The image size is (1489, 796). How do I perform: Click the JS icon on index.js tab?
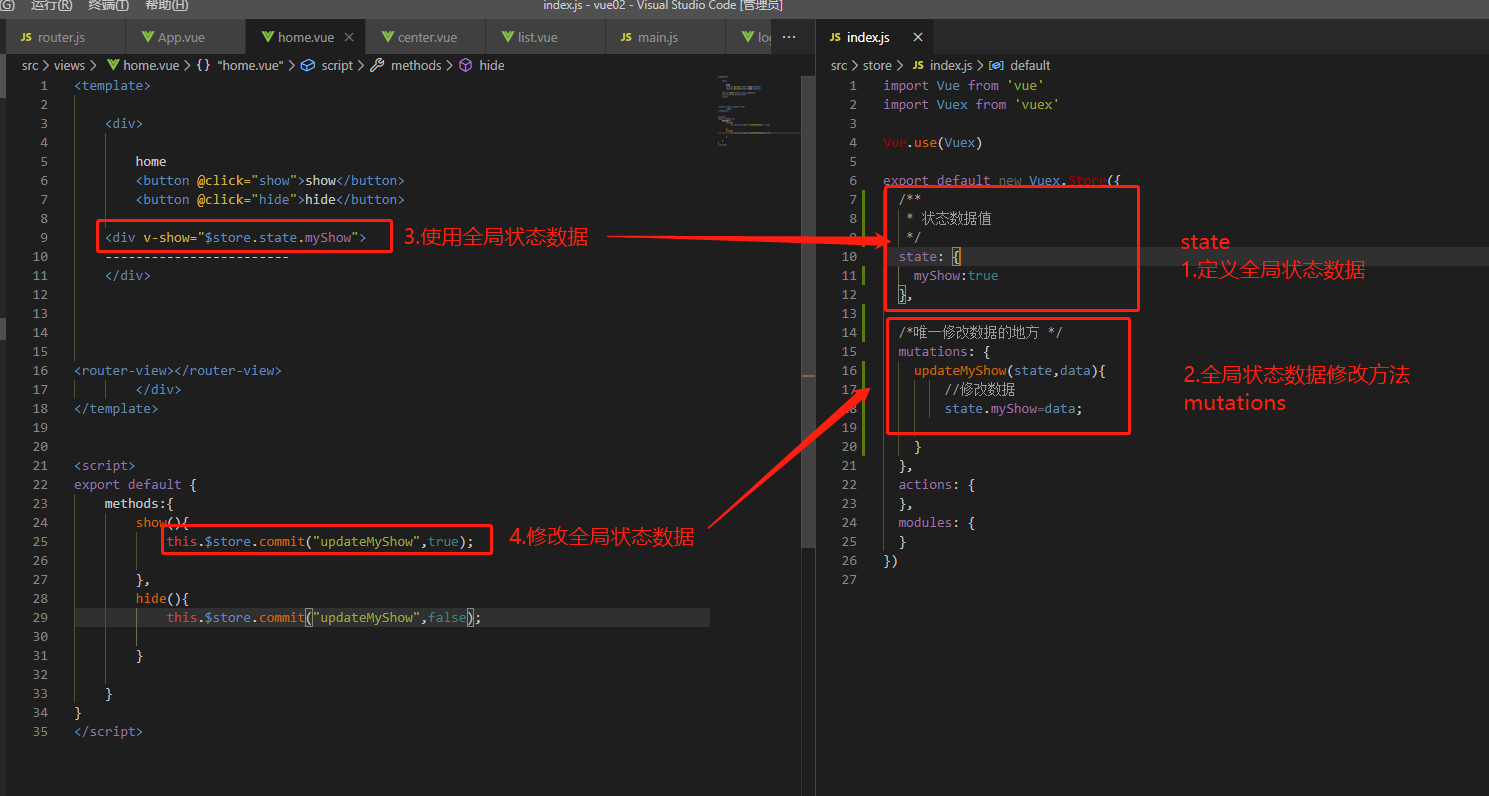[x=835, y=37]
